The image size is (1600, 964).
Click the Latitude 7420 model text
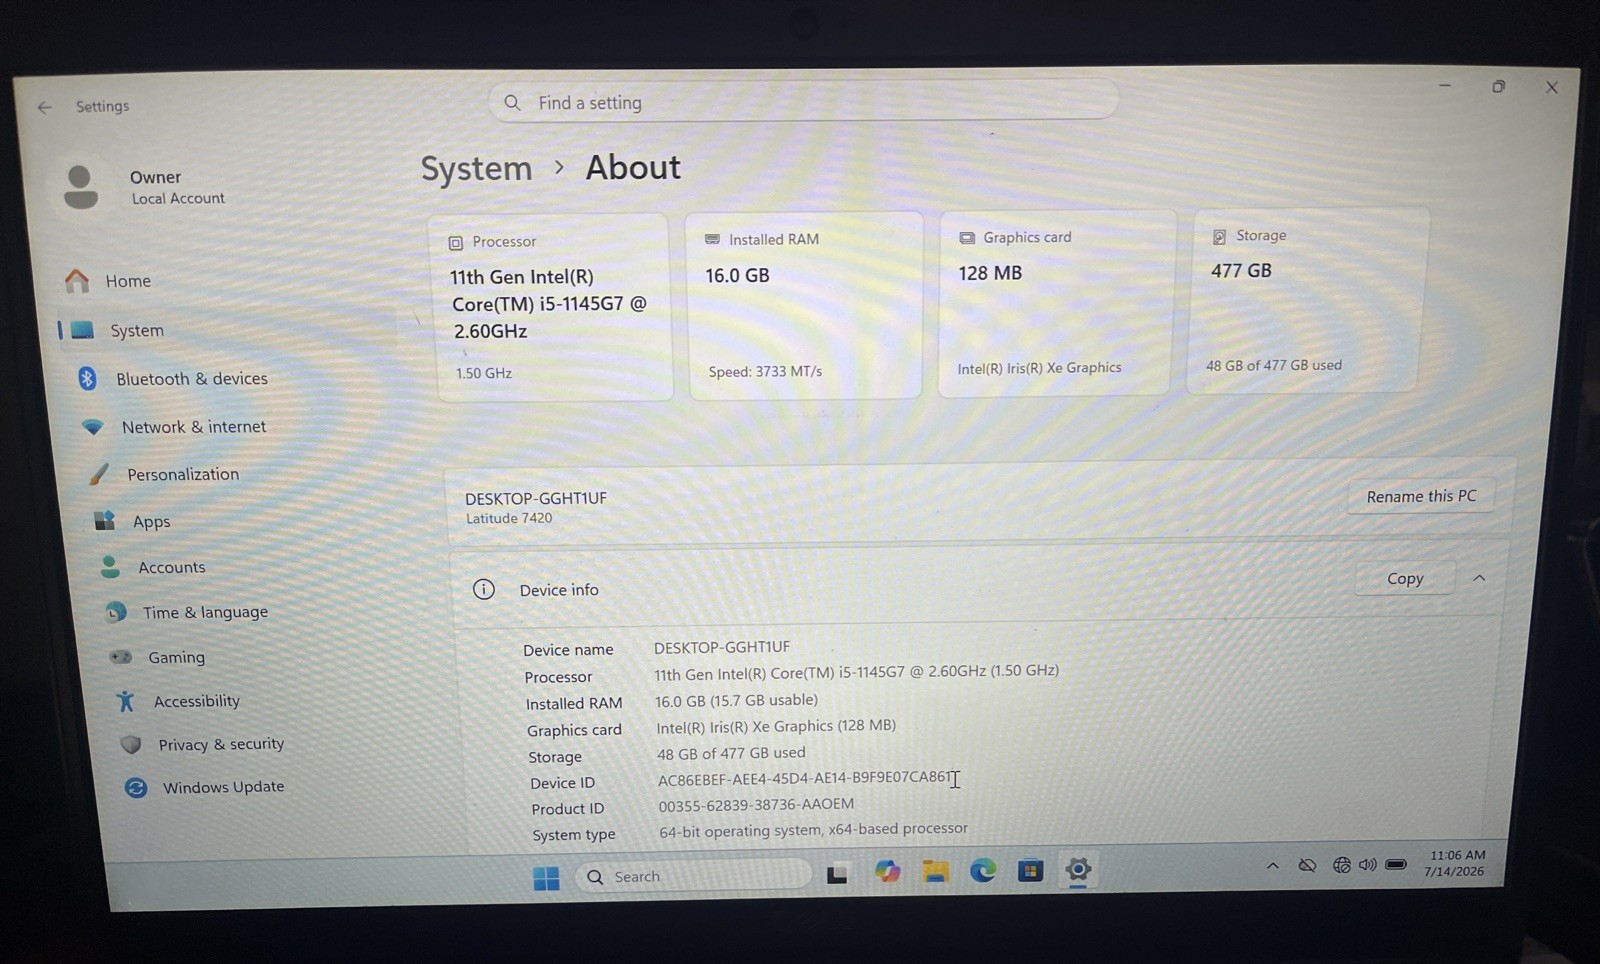(509, 518)
